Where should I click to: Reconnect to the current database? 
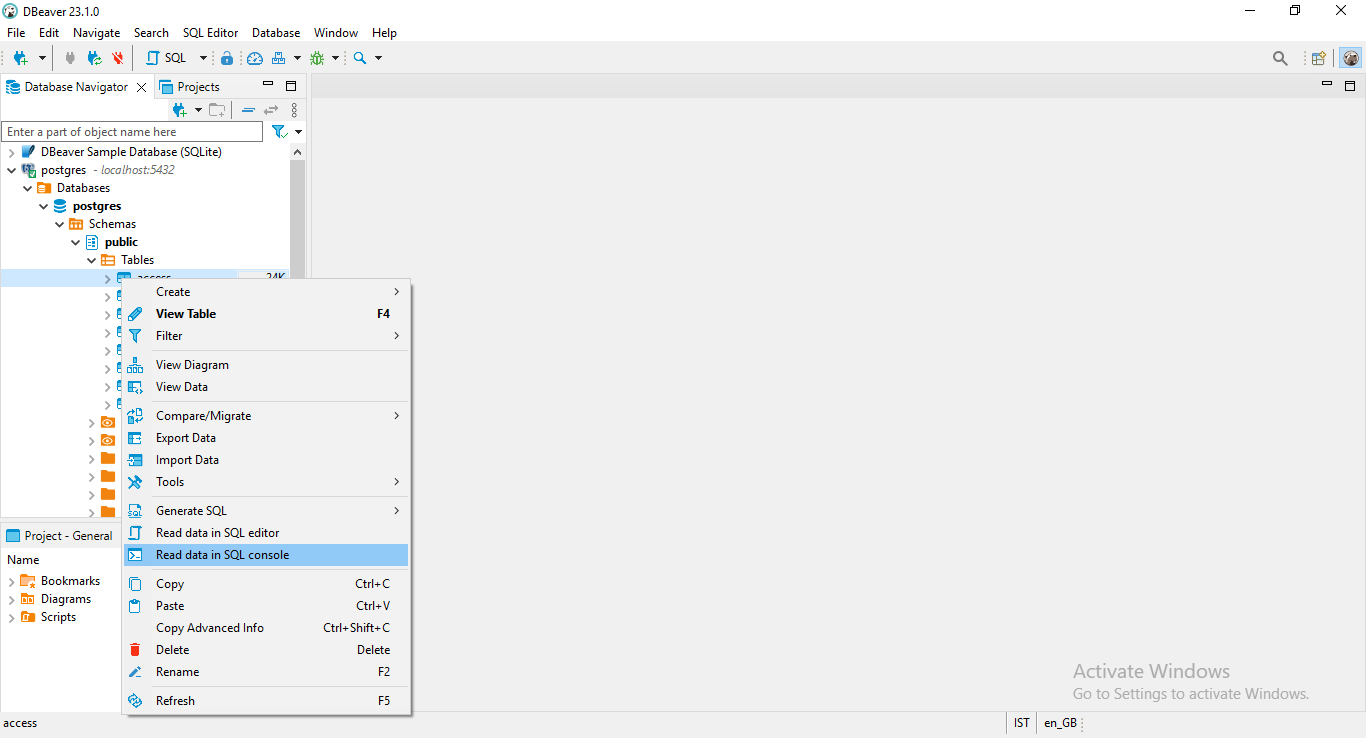95,57
